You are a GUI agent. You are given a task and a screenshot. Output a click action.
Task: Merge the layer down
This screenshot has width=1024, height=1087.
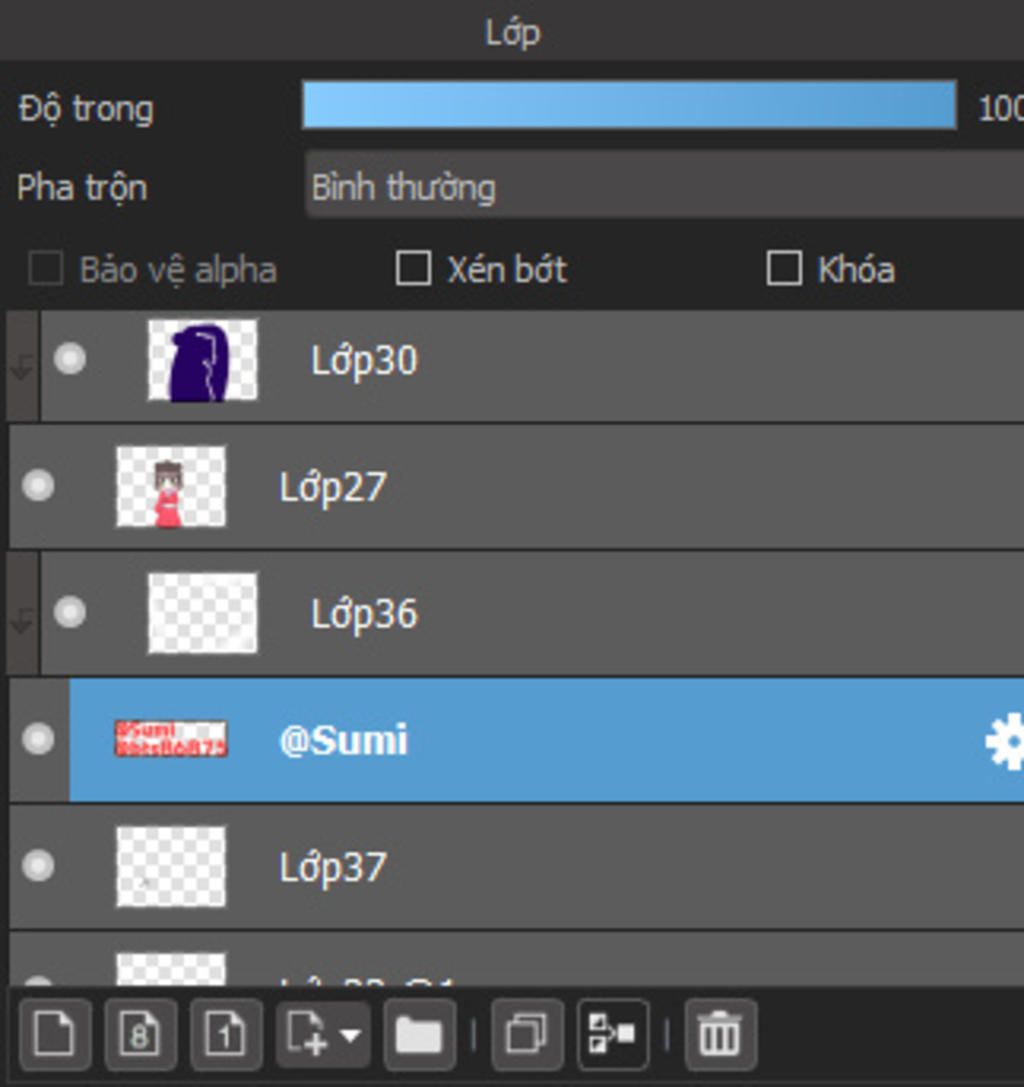point(613,1035)
